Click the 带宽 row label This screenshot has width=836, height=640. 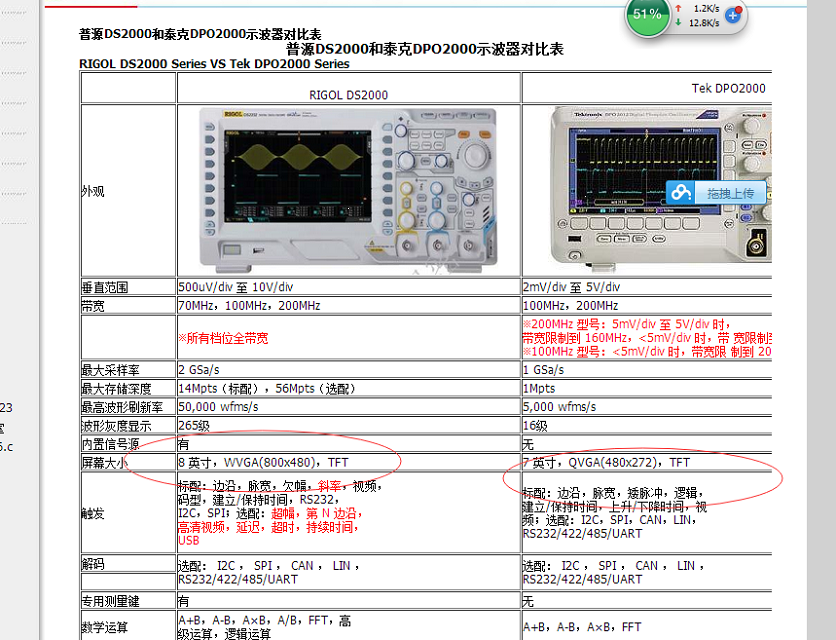tap(93, 306)
